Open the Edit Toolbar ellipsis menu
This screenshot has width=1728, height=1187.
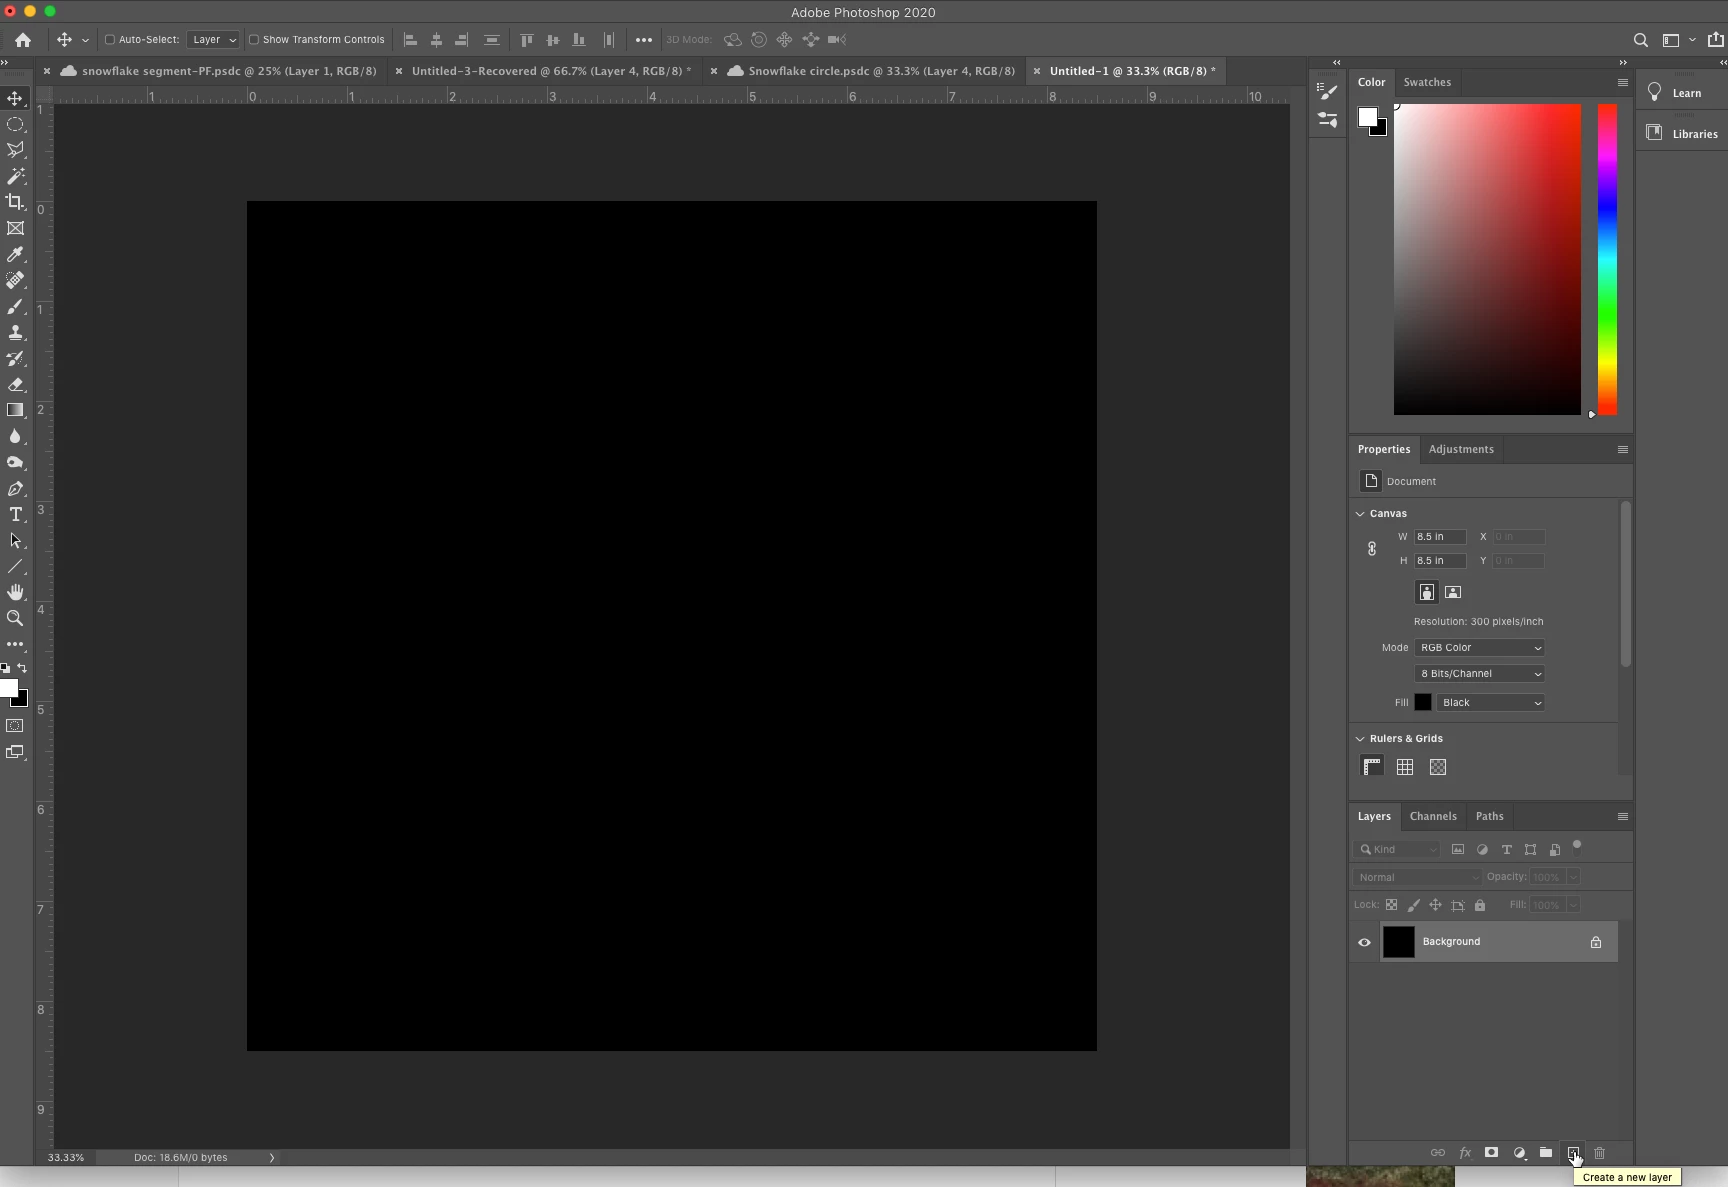pyautogui.click(x=15, y=644)
